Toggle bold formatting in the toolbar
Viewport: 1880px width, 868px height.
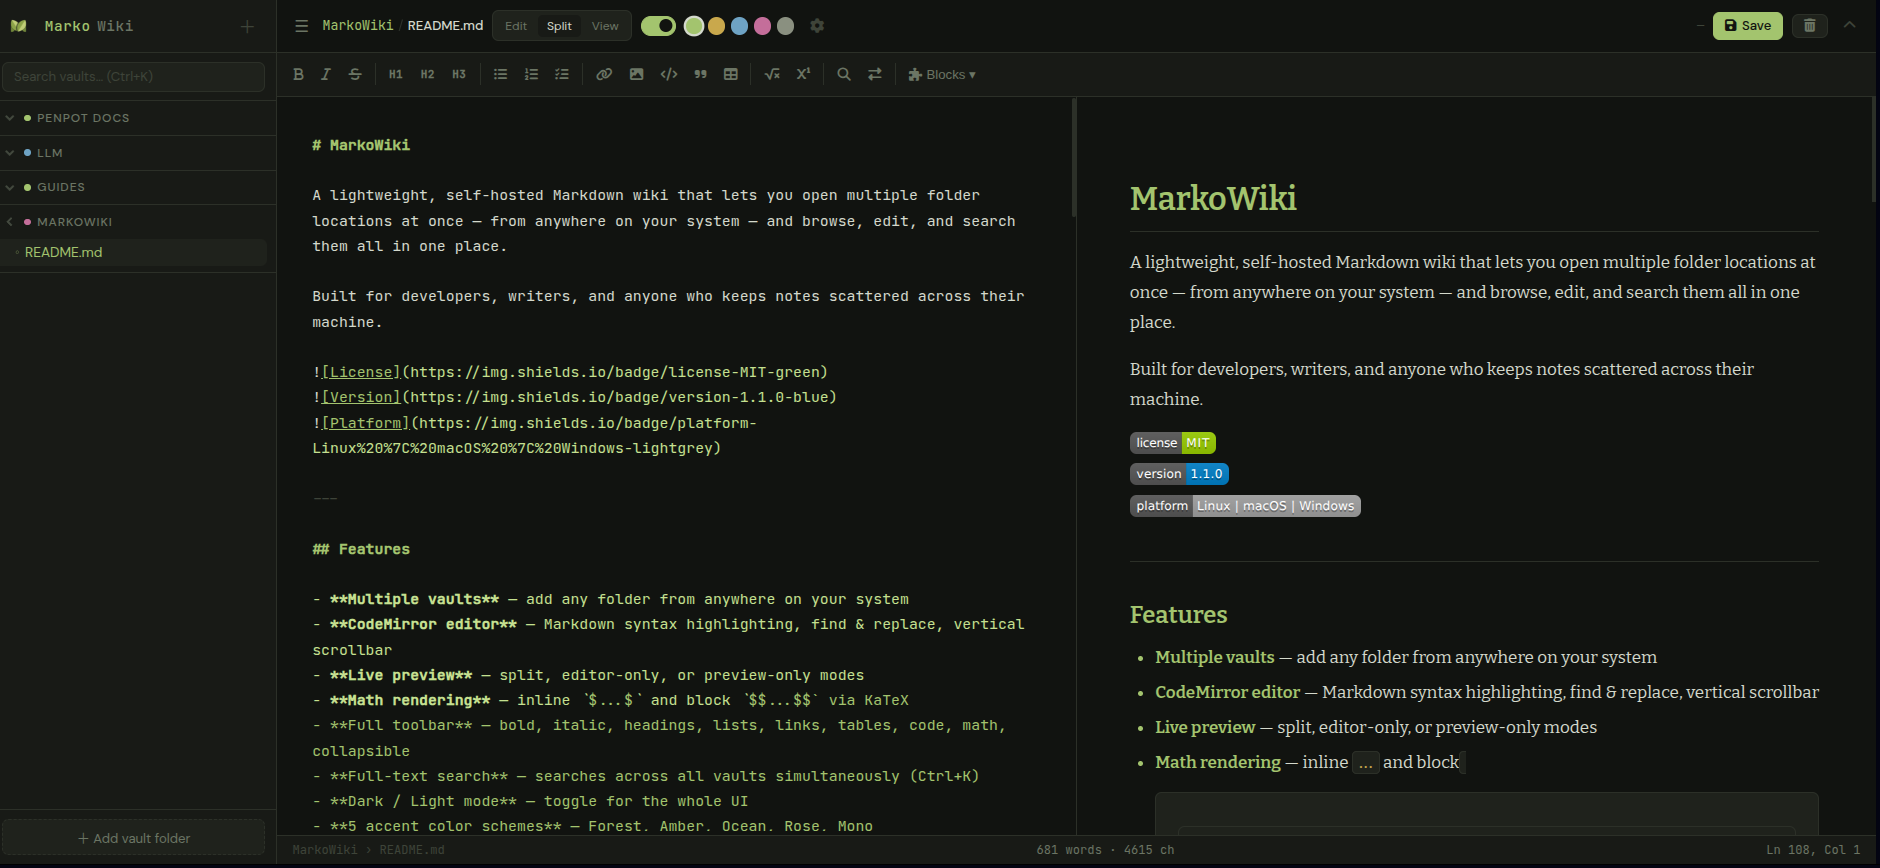[x=298, y=74]
